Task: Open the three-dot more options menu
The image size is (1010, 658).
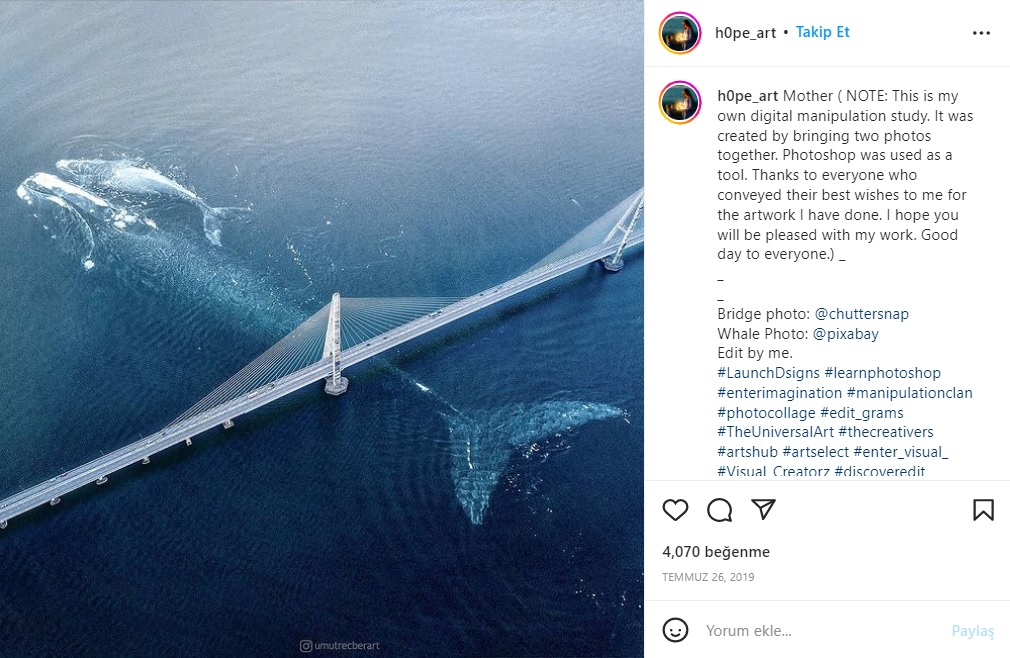Action: click(x=981, y=33)
